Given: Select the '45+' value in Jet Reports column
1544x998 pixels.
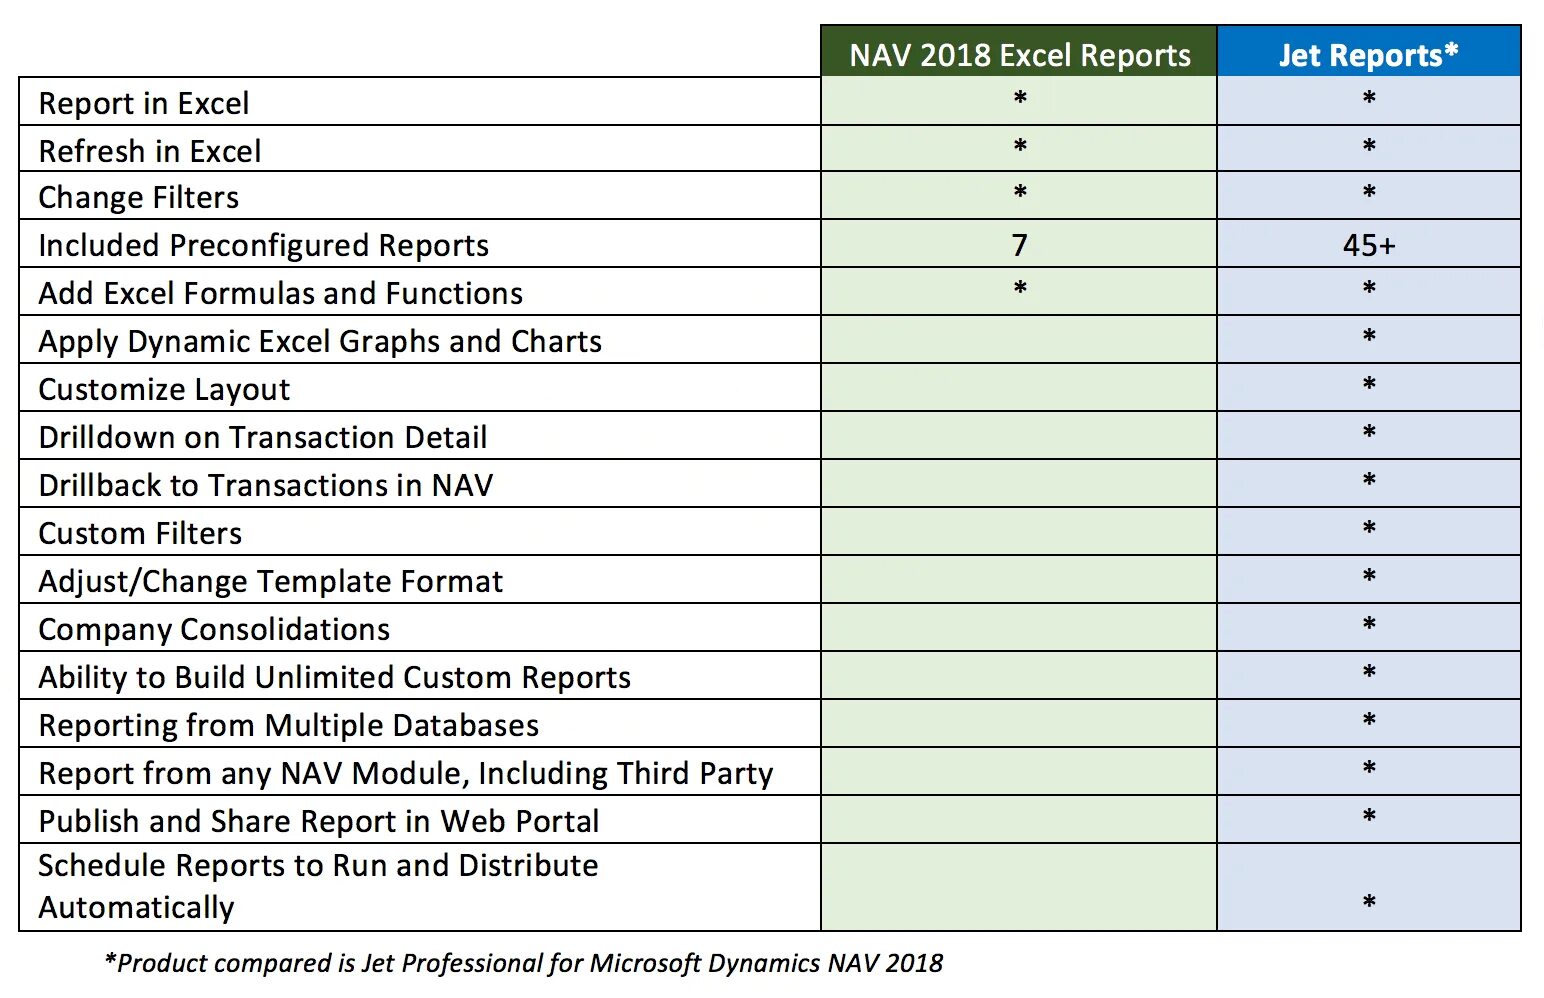Looking at the screenshot, I should coord(1369,245).
